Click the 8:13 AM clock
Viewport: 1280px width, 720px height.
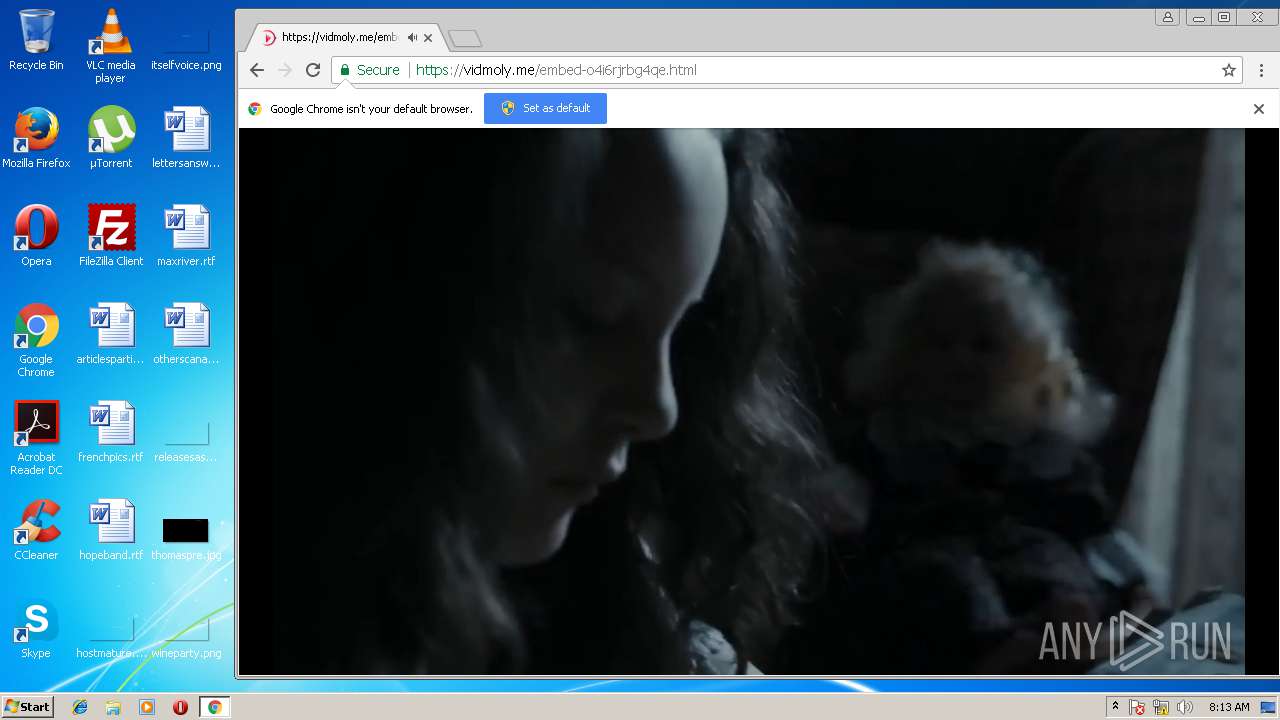(1229, 707)
